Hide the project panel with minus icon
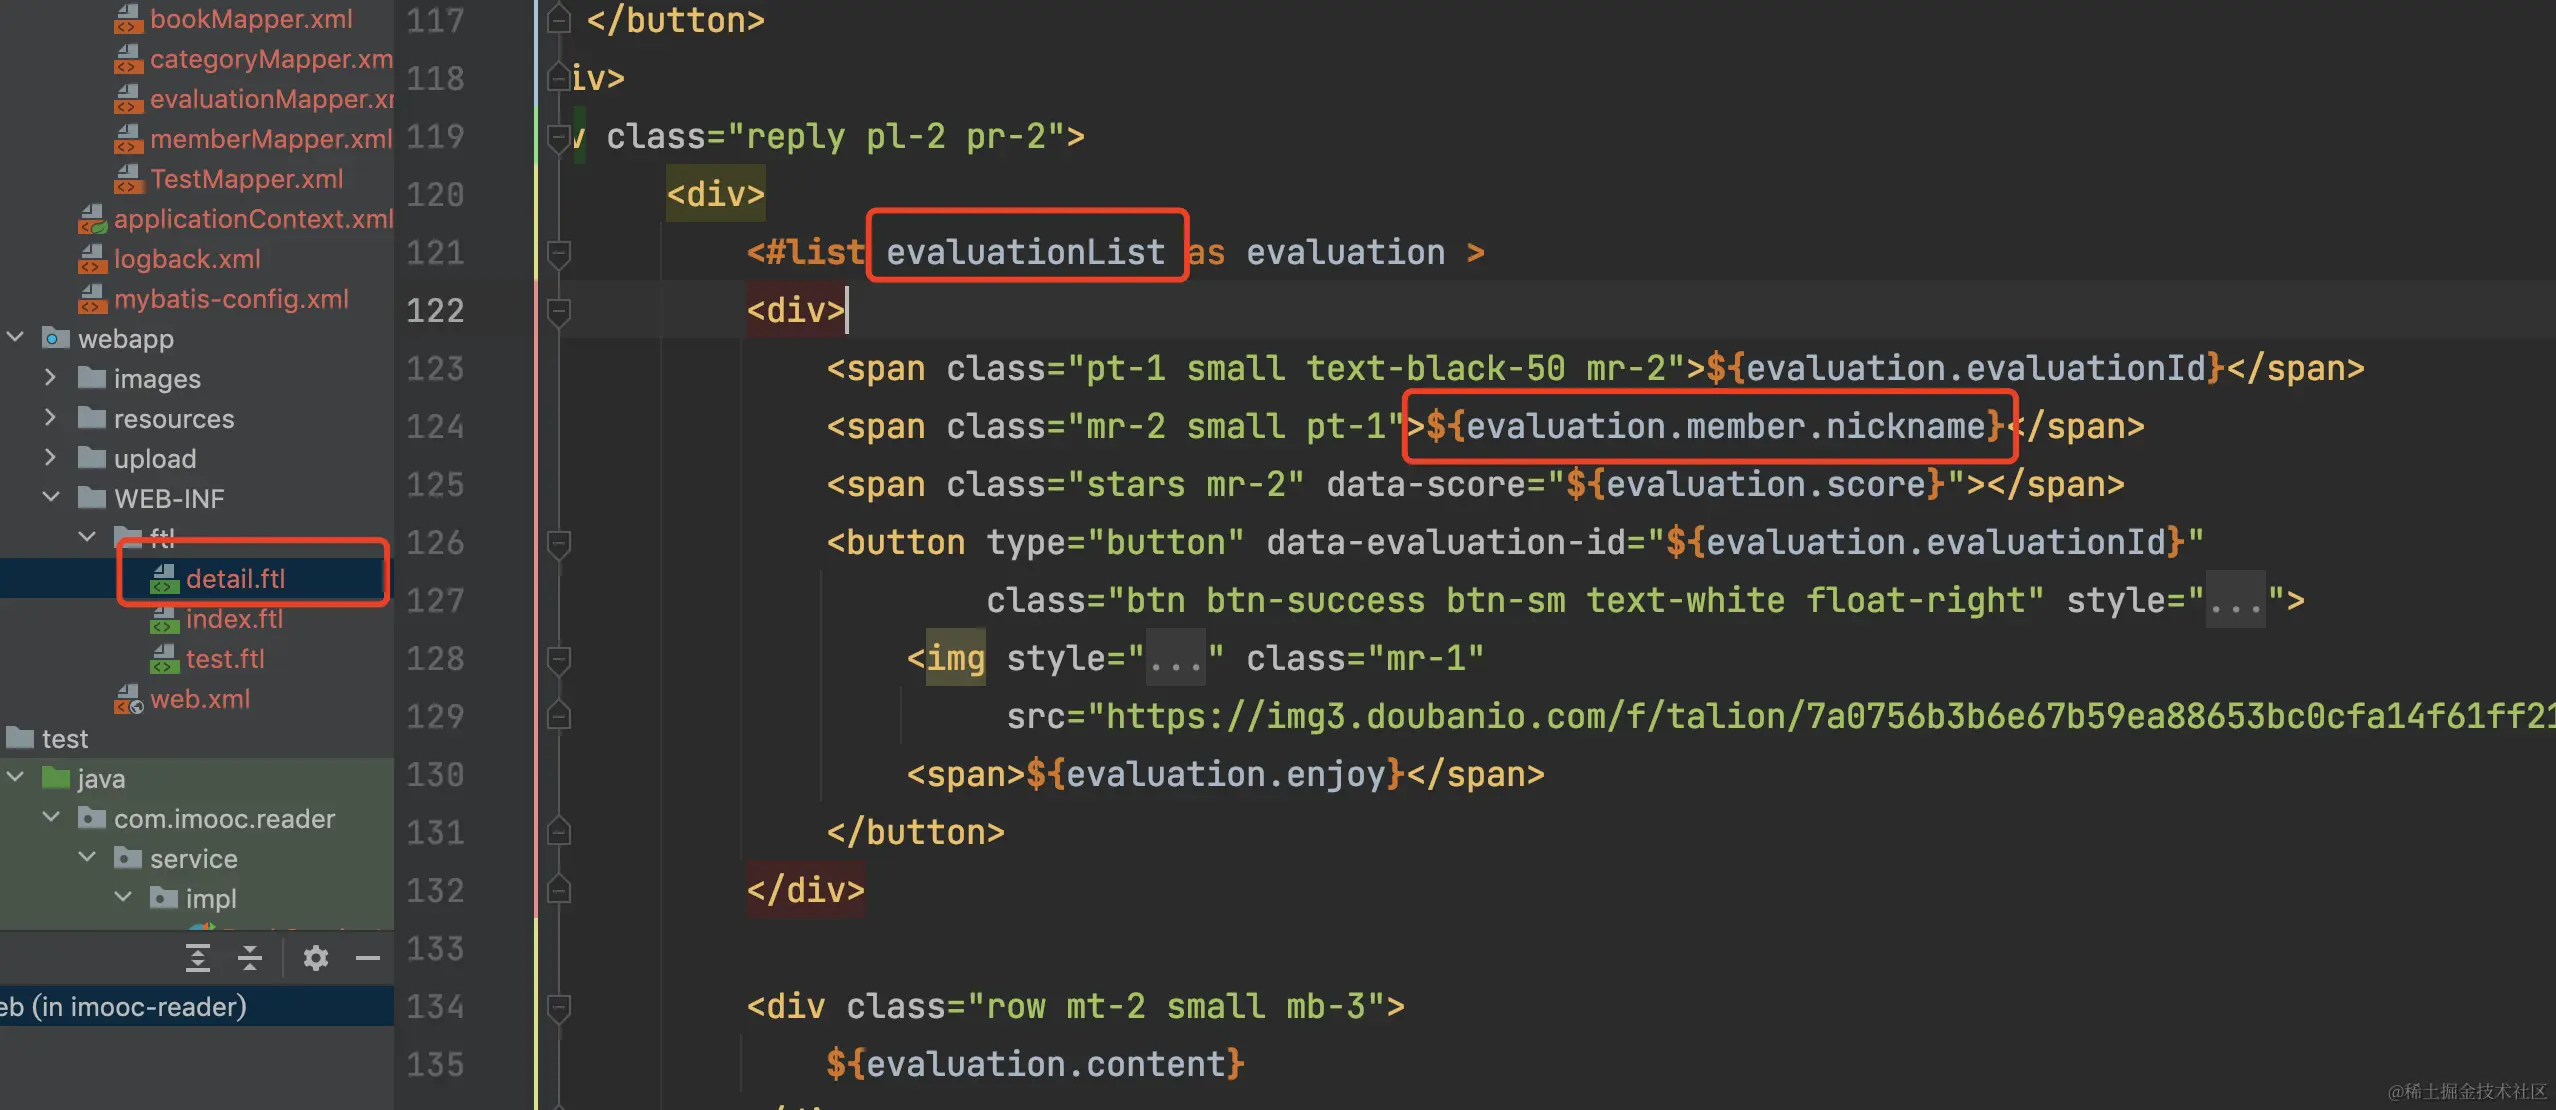This screenshot has height=1110, width=2556. click(x=368, y=958)
